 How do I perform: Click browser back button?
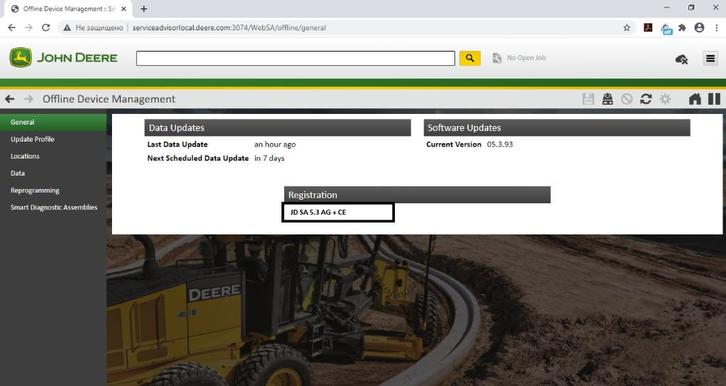pos(12,28)
